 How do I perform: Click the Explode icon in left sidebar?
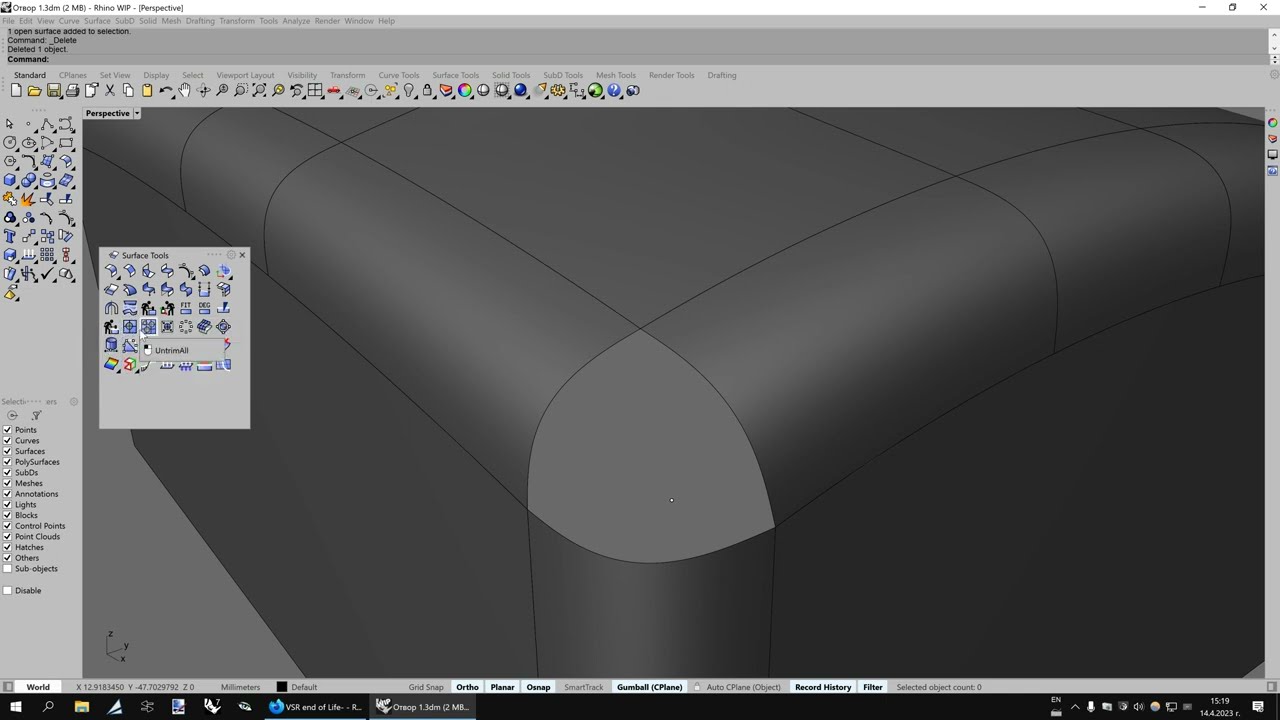coord(29,199)
